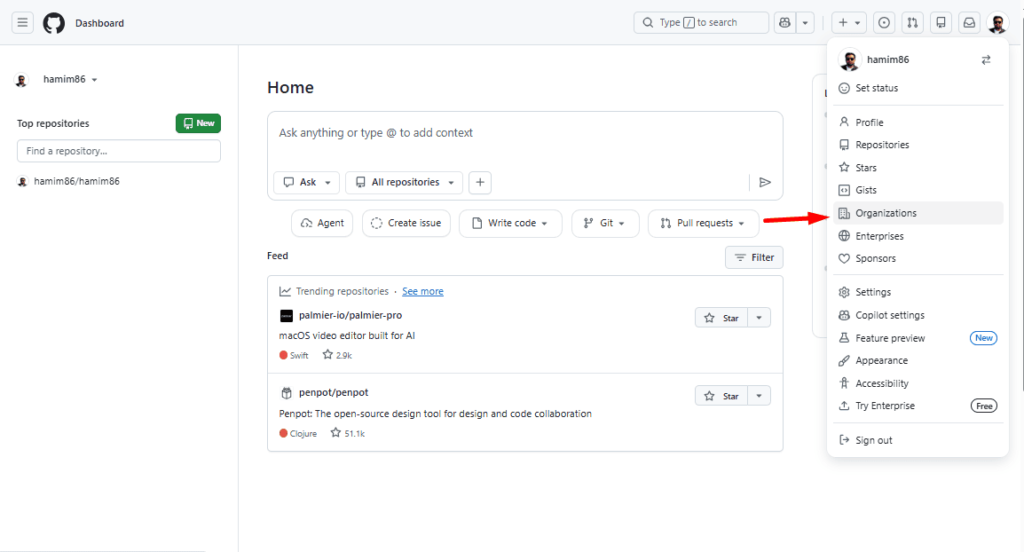Open Accessibility menu item
The image size is (1024, 552).
coord(918,383)
